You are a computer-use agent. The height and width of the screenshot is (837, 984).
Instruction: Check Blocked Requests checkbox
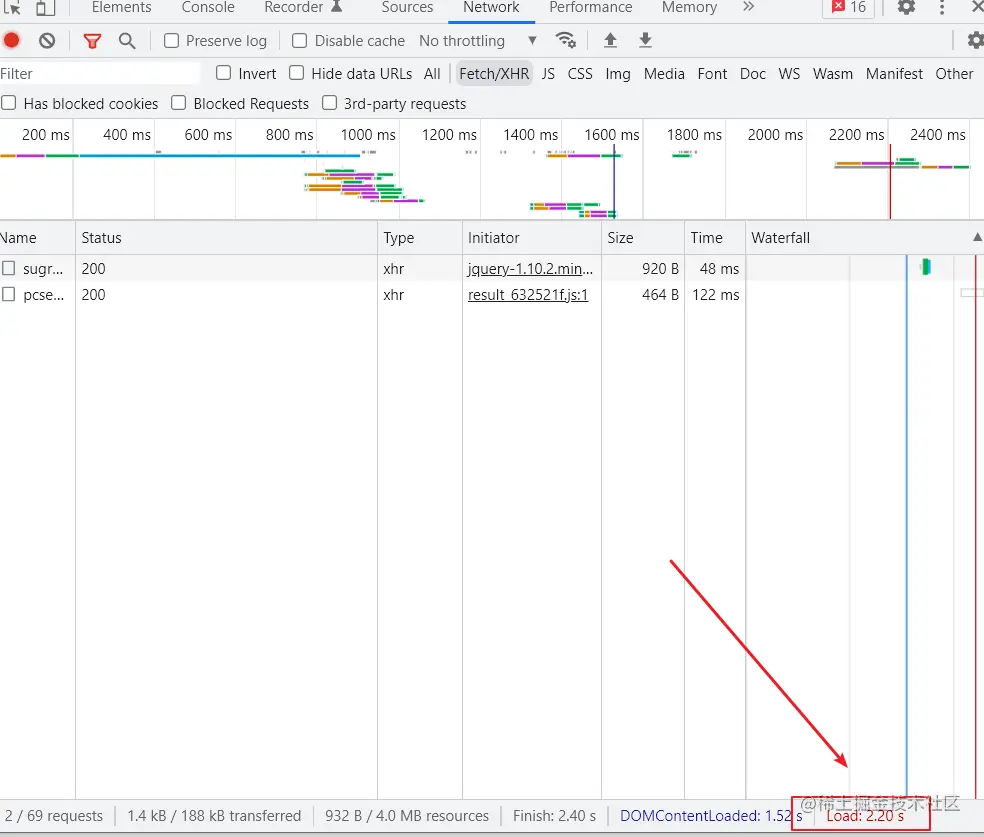point(178,103)
